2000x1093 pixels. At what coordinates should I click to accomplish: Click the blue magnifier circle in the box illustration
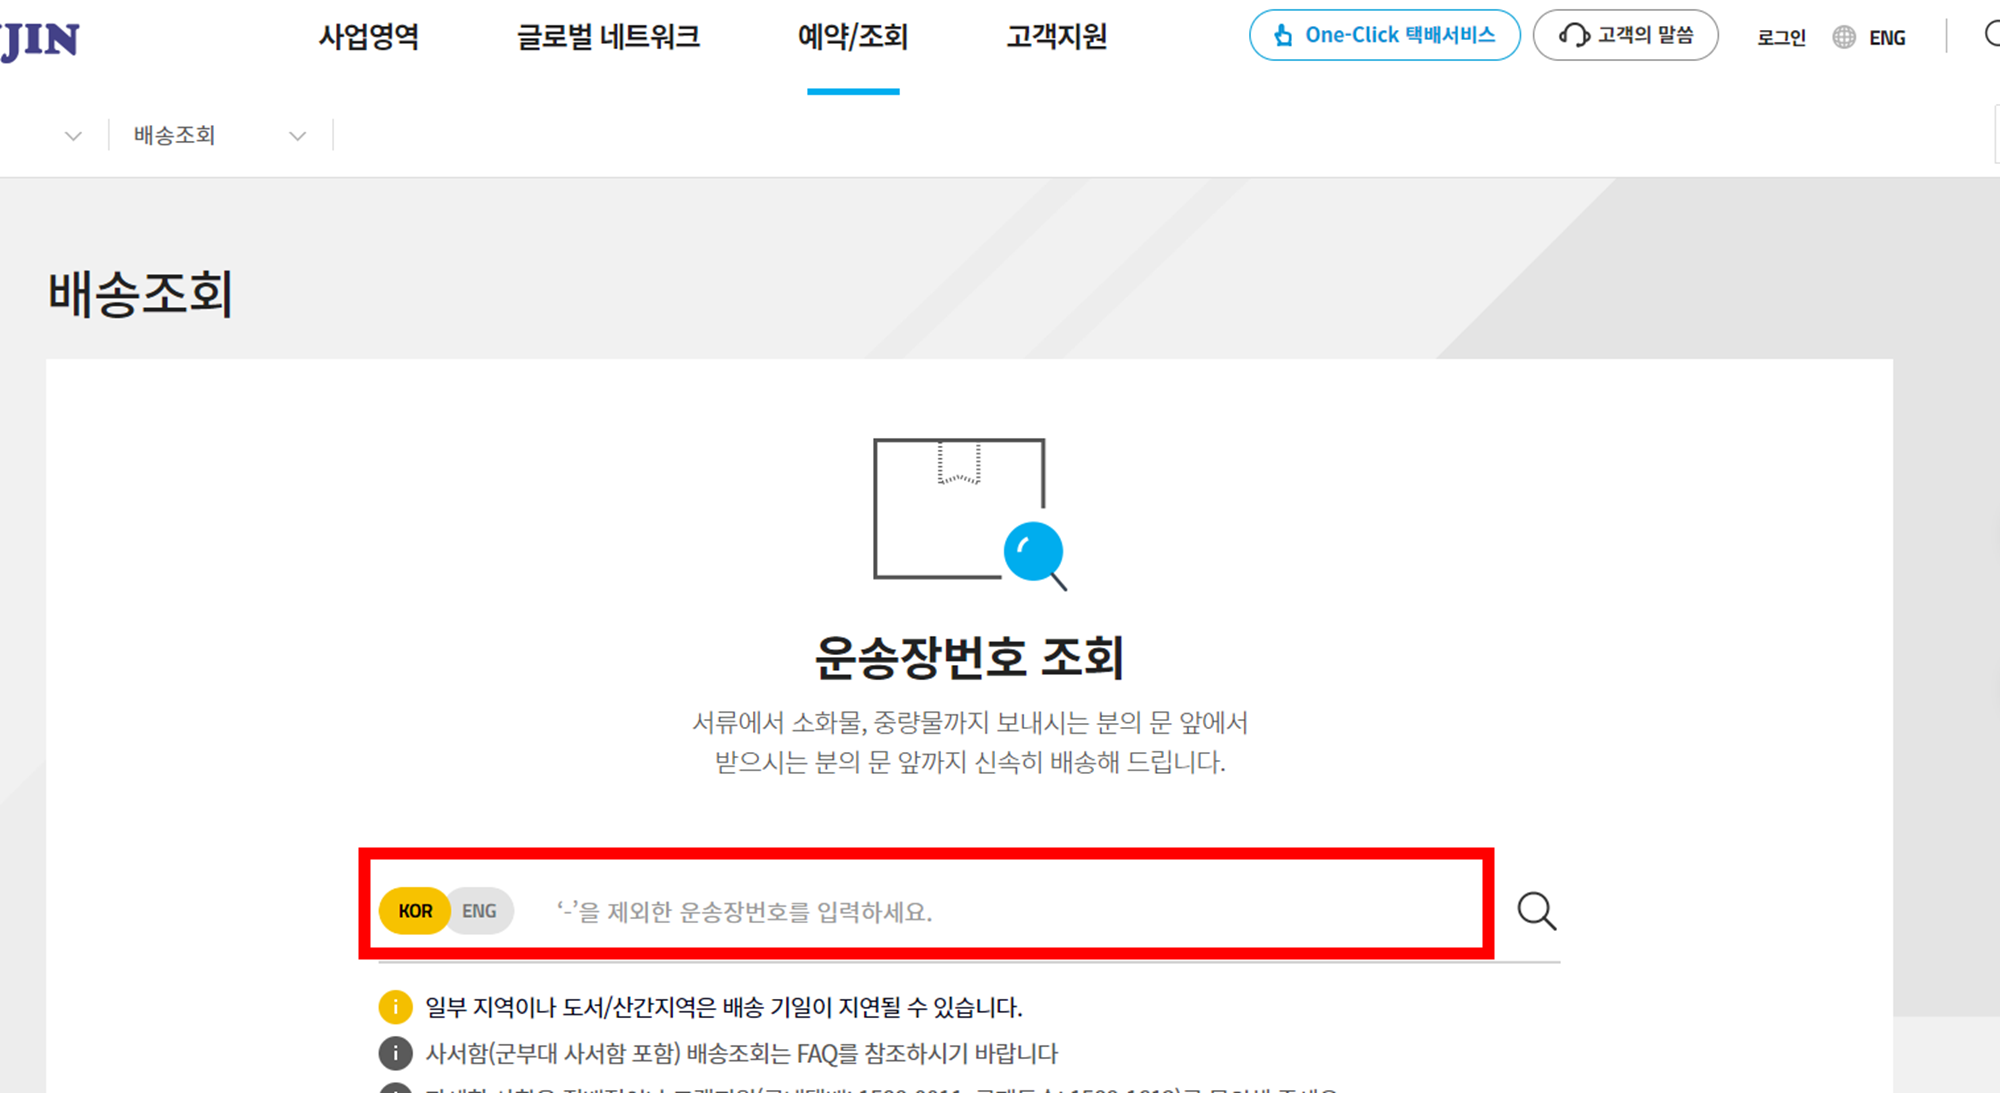coord(1035,548)
